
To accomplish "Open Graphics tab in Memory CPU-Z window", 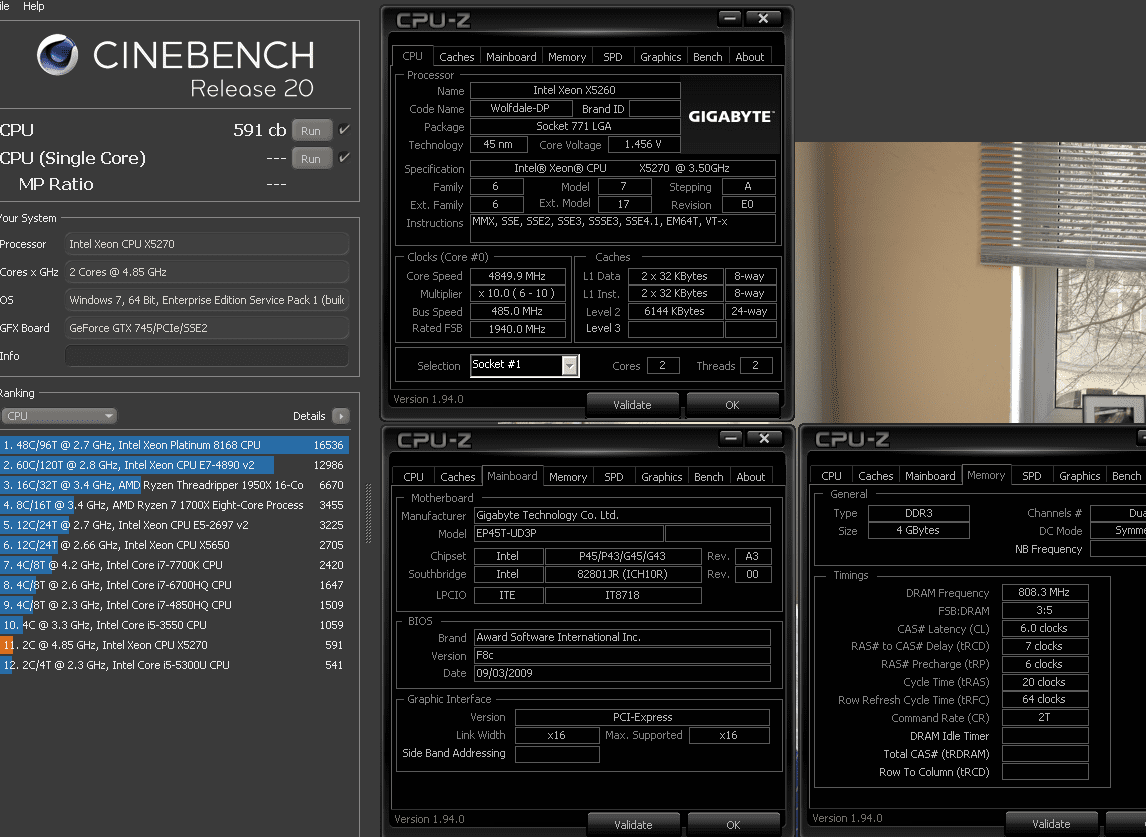I will pyautogui.click(x=1079, y=476).
